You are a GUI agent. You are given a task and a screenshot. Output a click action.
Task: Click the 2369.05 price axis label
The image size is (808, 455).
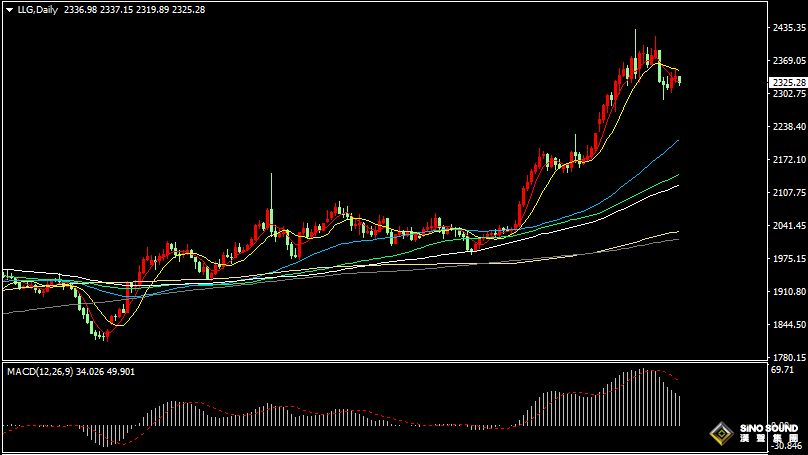tap(788, 61)
